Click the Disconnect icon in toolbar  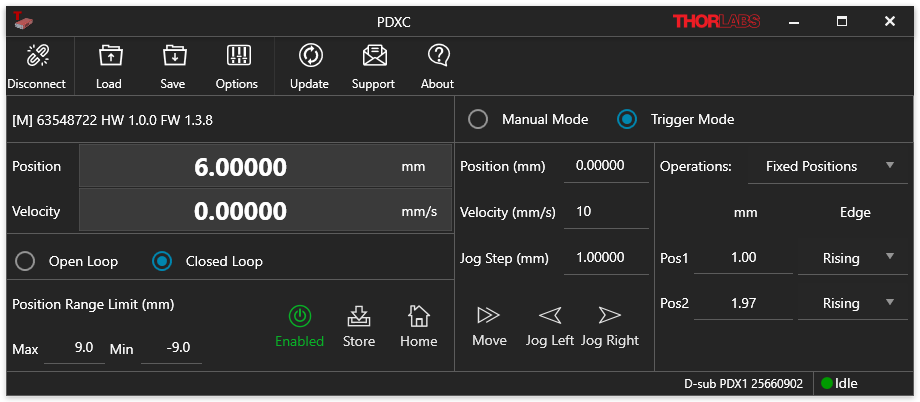point(37,56)
